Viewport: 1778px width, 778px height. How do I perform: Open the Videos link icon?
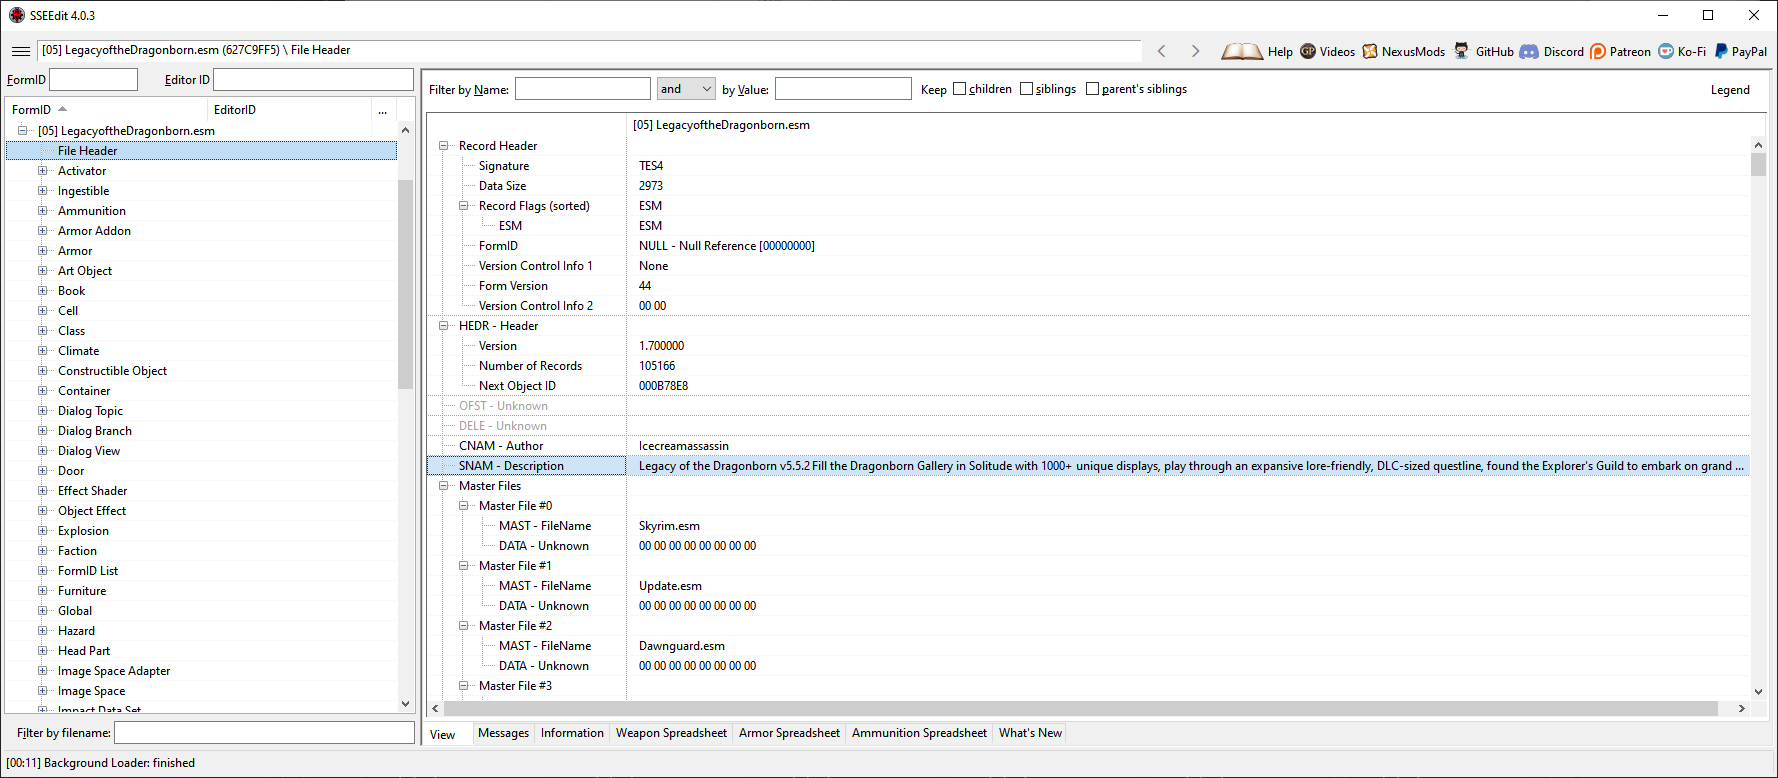tap(1308, 52)
